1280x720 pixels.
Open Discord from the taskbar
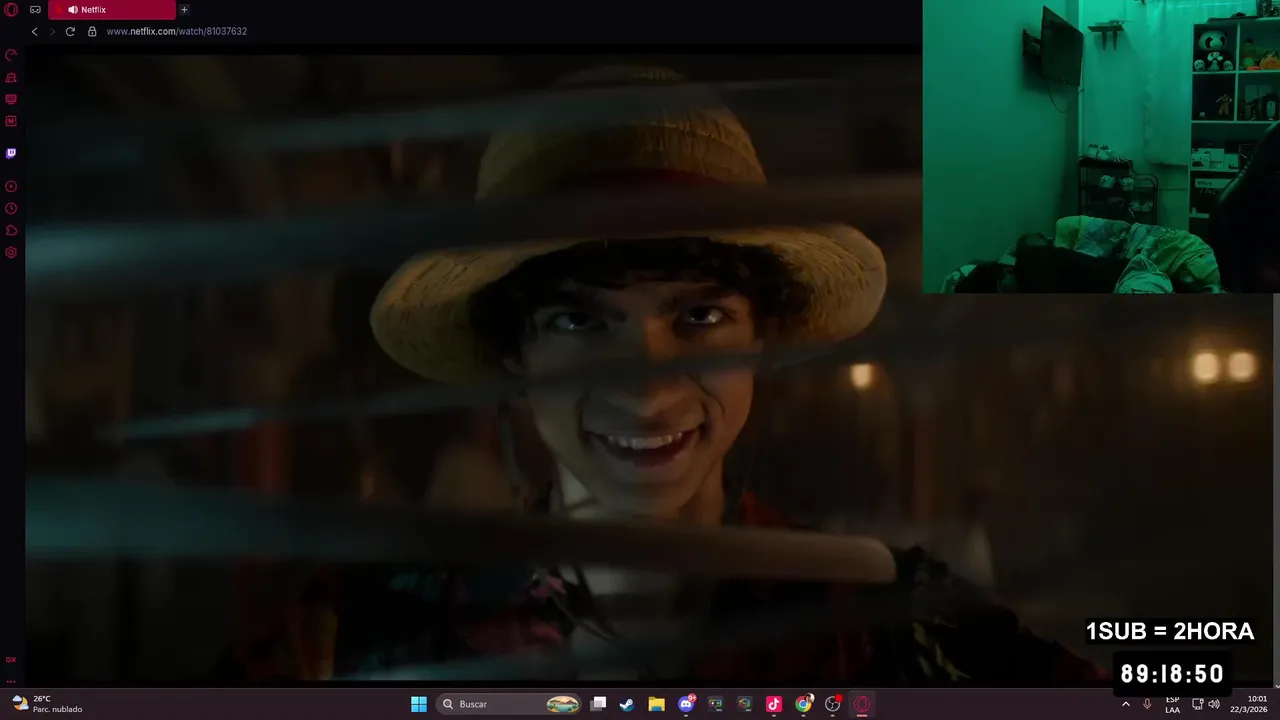pos(686,704)
